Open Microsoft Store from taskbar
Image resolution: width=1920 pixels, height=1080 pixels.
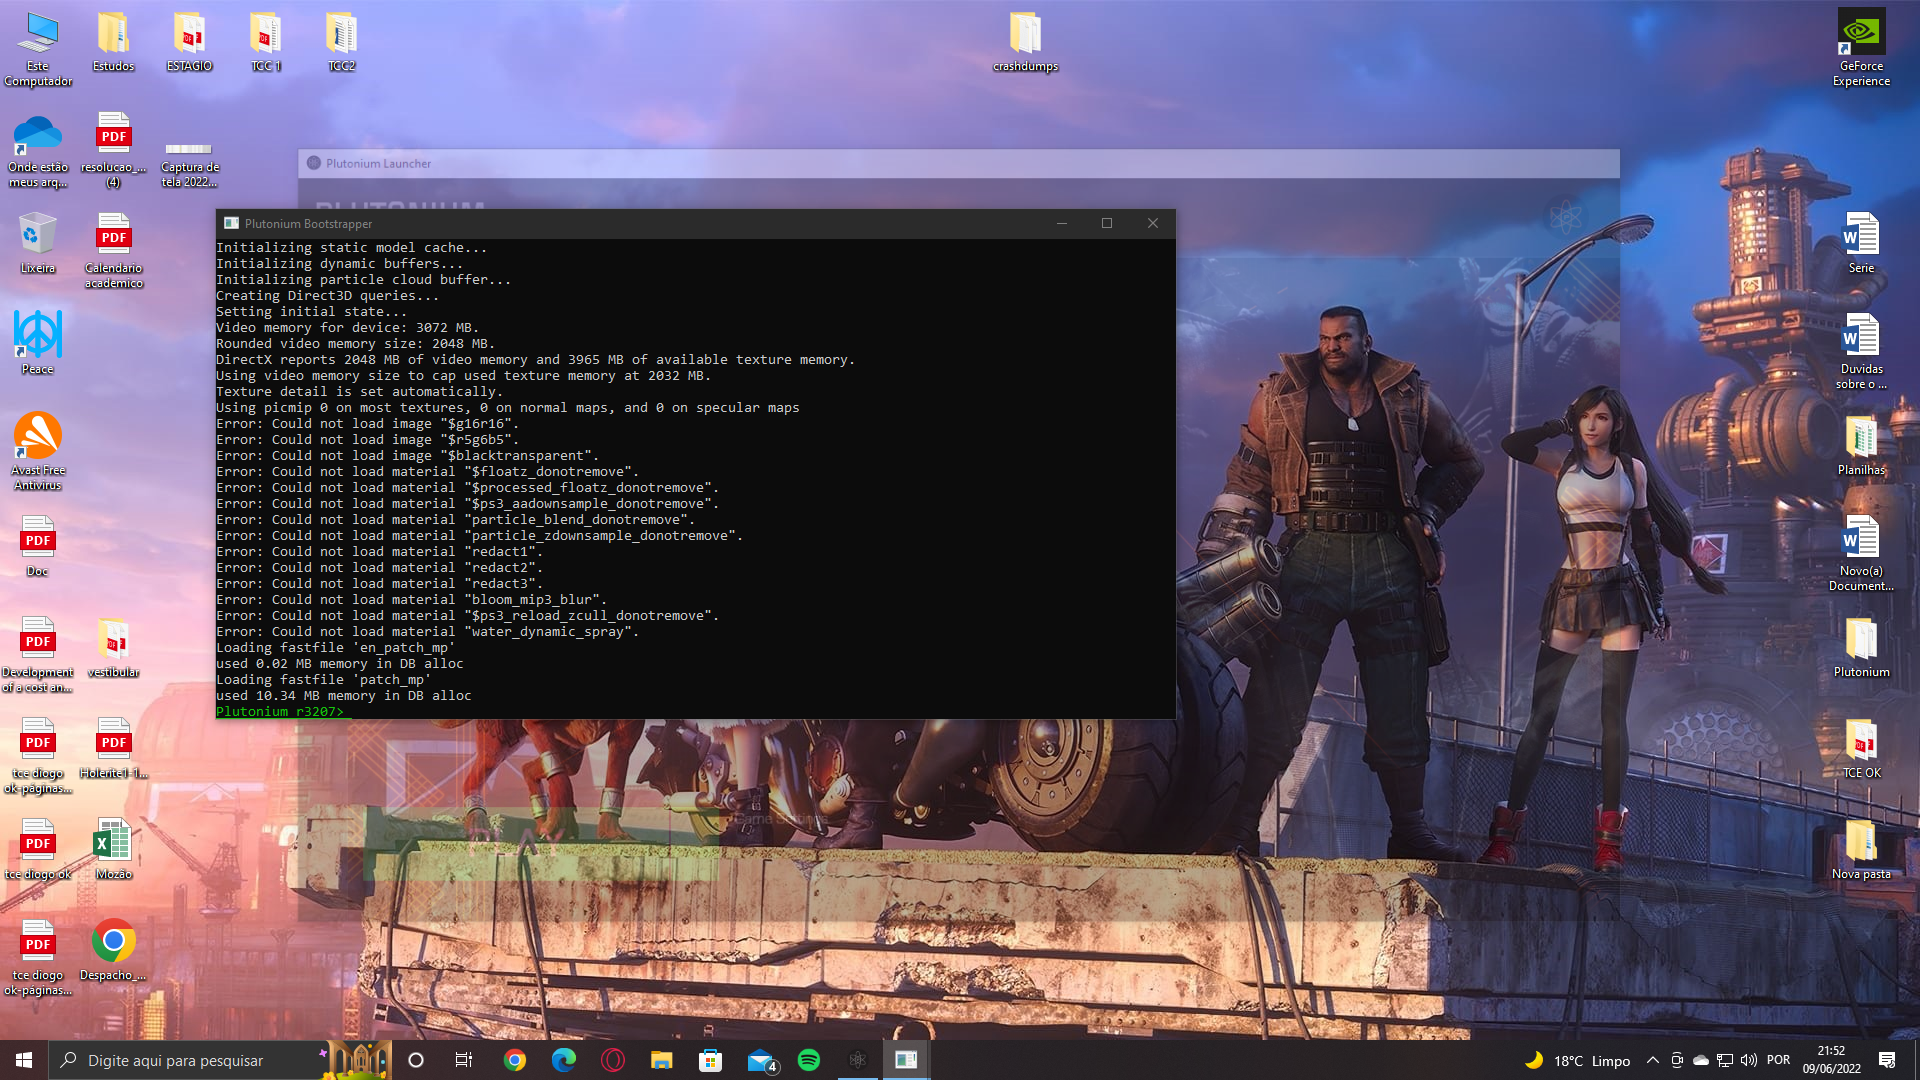(710, 1060)
